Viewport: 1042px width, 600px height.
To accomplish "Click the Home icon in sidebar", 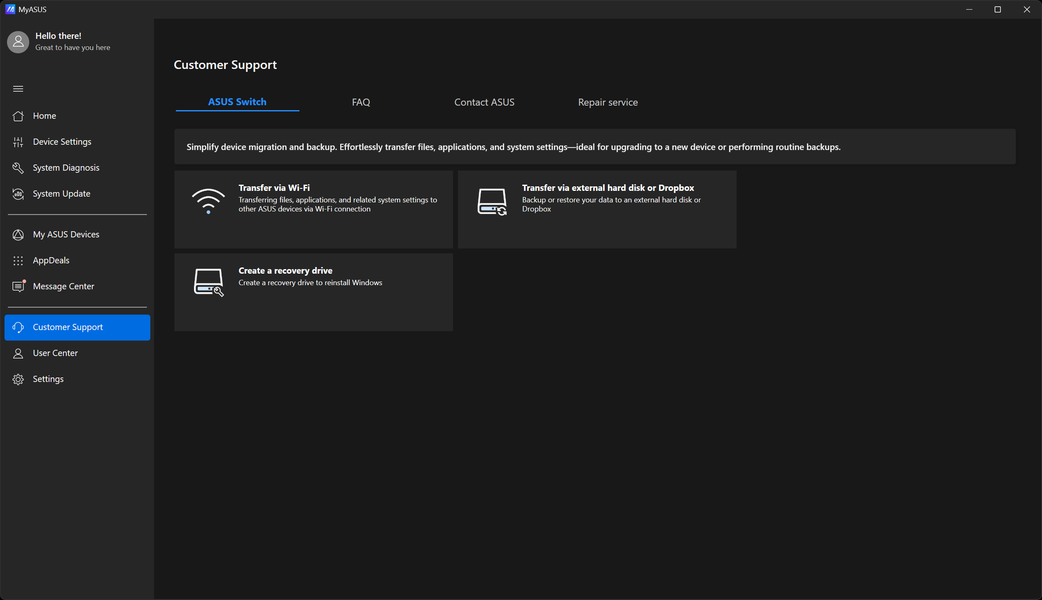I will (x=18, y=116).
